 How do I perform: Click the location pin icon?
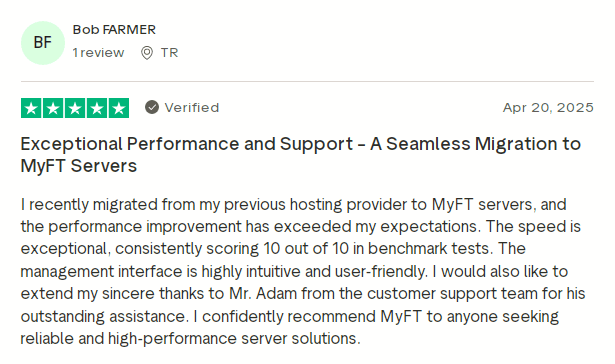point(147,53)
